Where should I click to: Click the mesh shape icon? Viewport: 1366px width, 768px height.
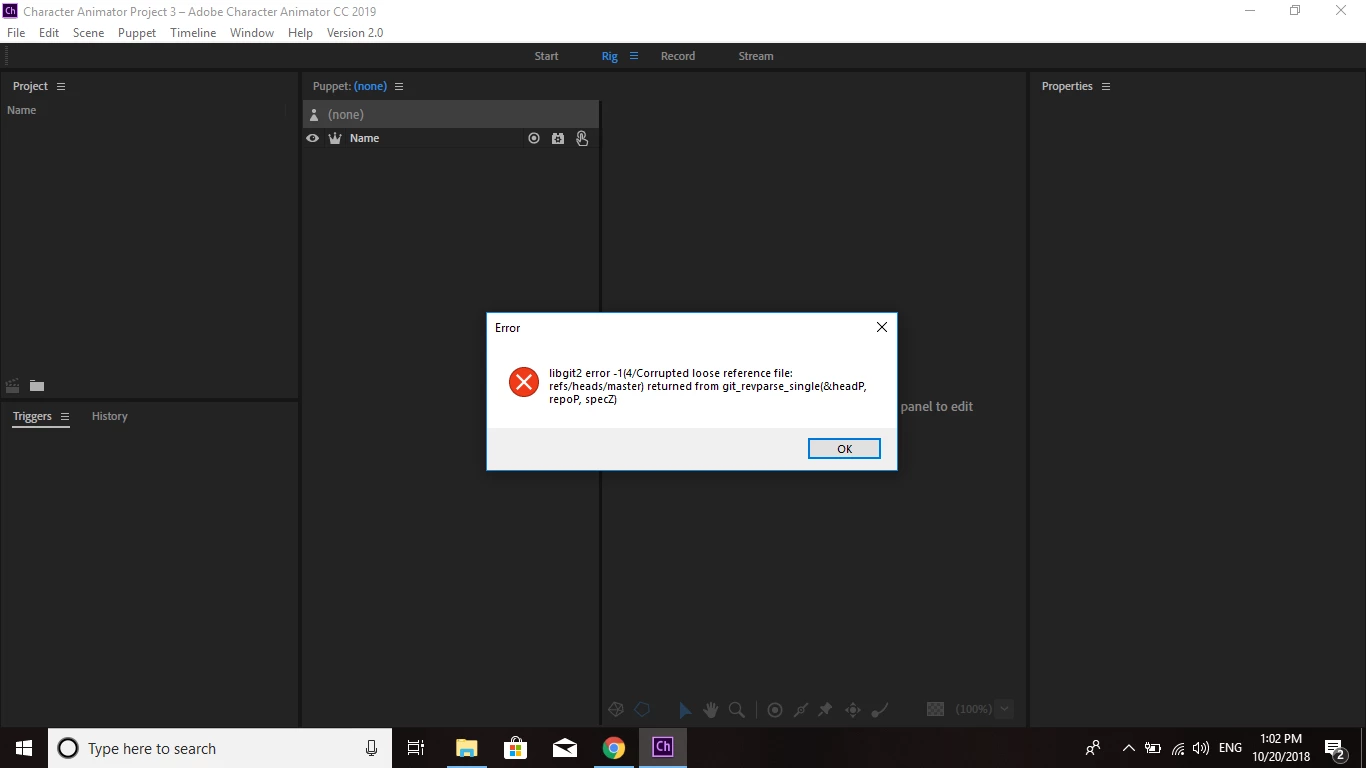(616, 710)
